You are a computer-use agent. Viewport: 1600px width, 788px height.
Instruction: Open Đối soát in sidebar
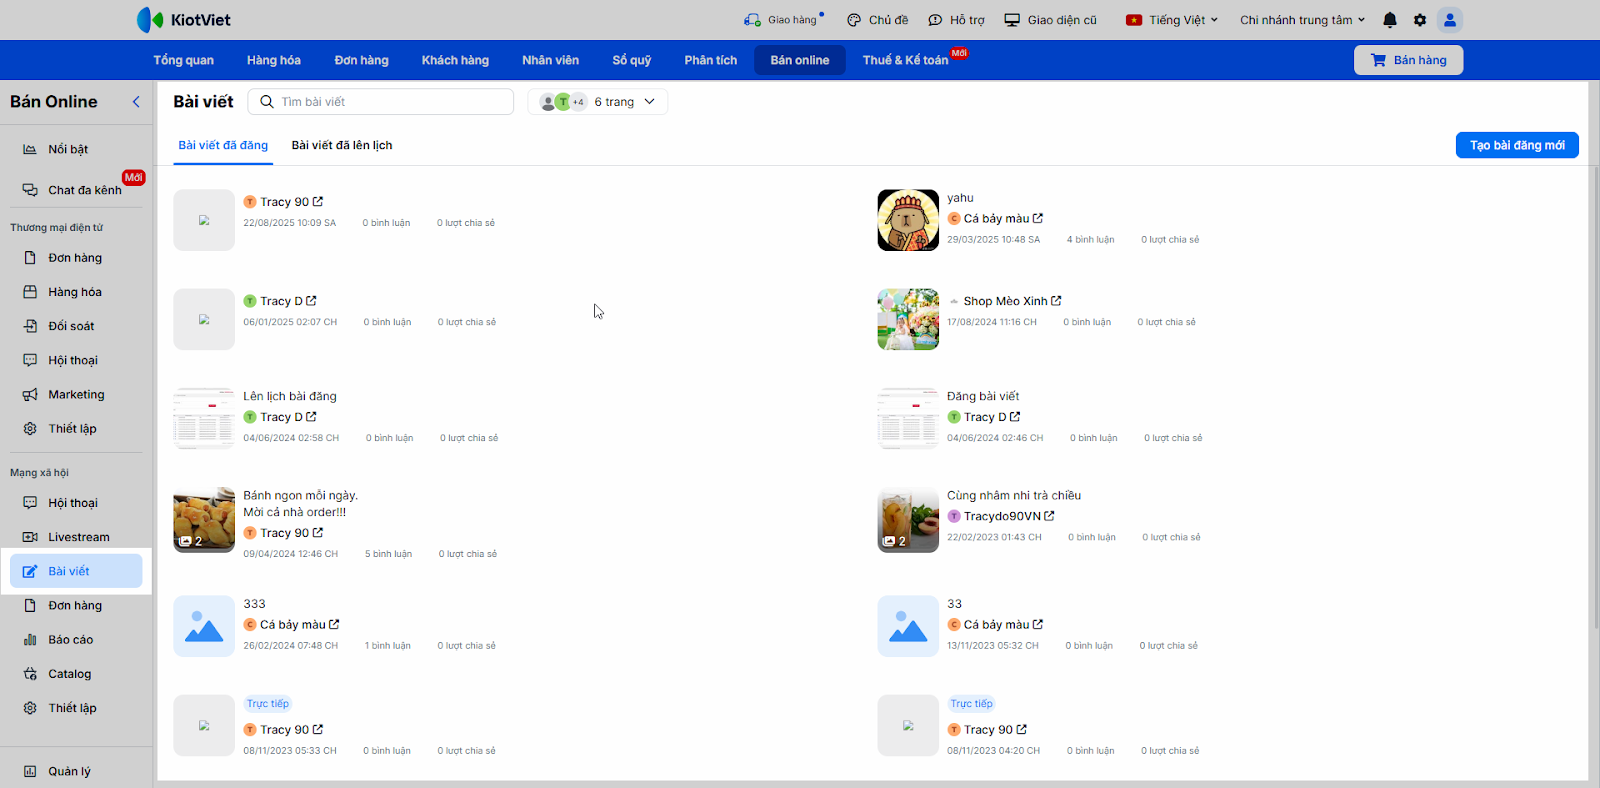click(76, 326)
